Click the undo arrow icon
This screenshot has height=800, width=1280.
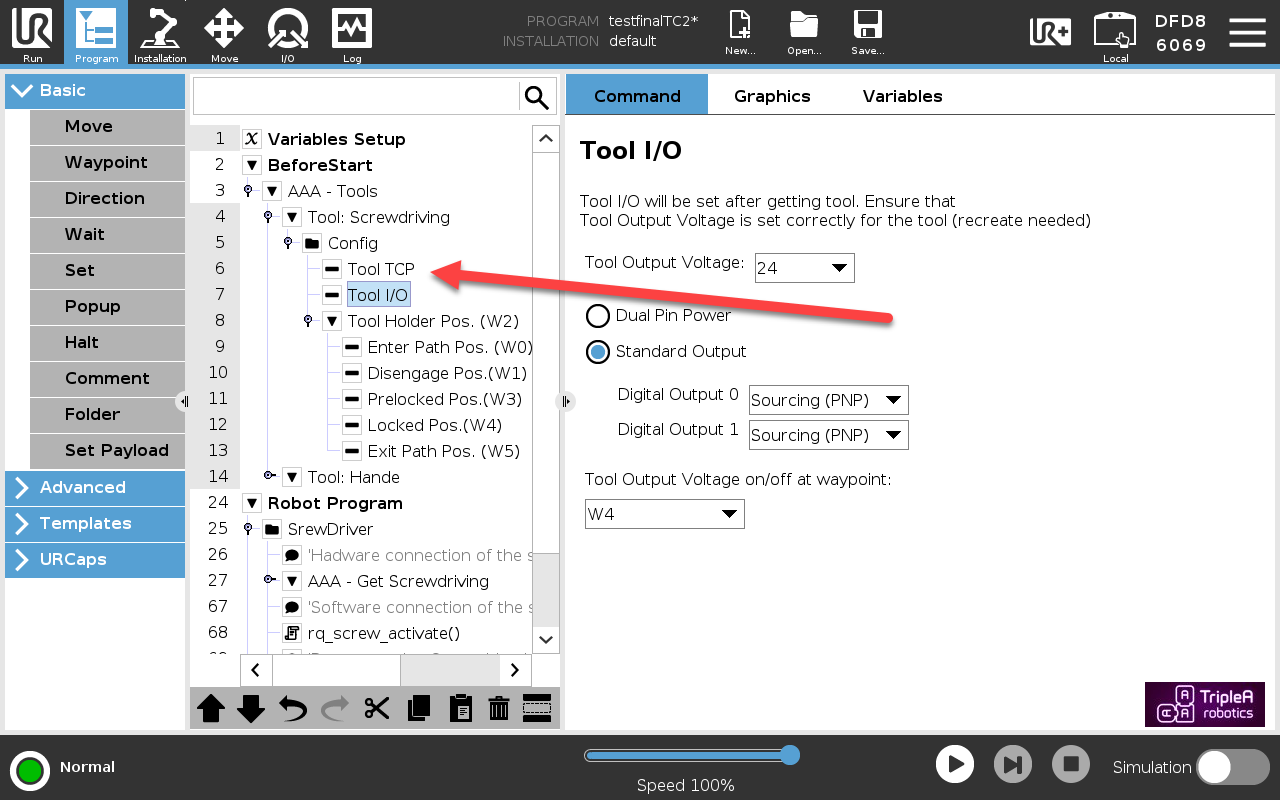click(292, 709)
